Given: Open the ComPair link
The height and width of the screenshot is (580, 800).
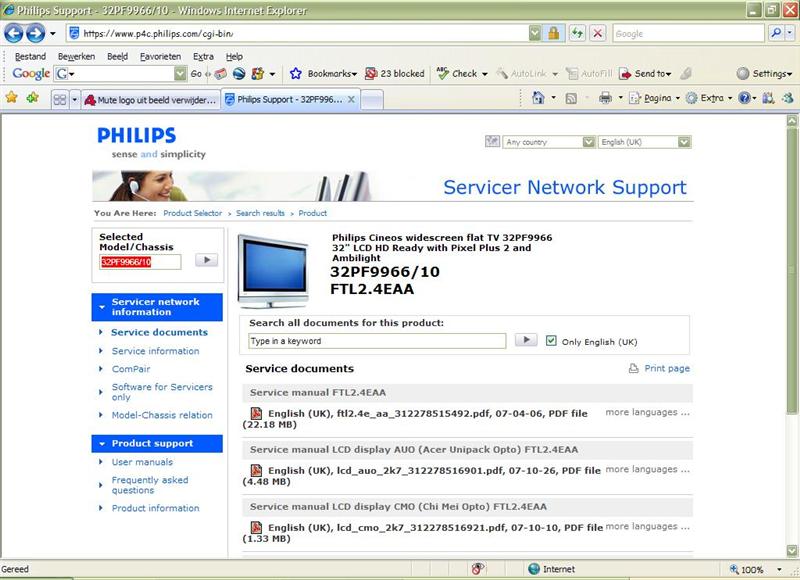Looking at the screenshot, I should tap(131, 369).
